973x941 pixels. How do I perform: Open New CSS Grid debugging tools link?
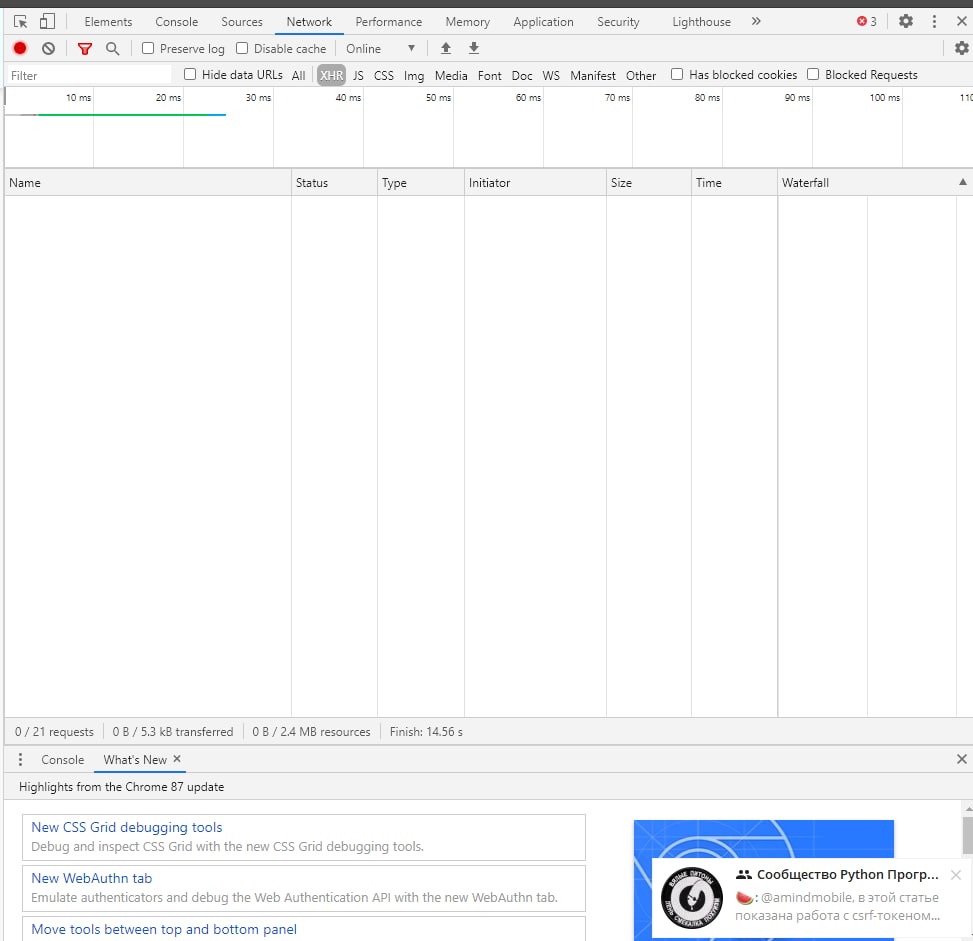pyautogui.click(x=127, y=827)
